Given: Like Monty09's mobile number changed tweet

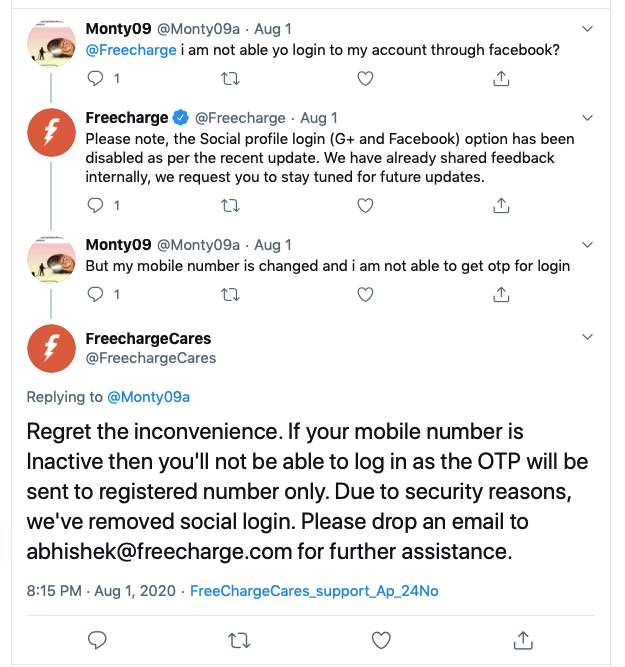Looking at the screenshot, I should 365,294.
